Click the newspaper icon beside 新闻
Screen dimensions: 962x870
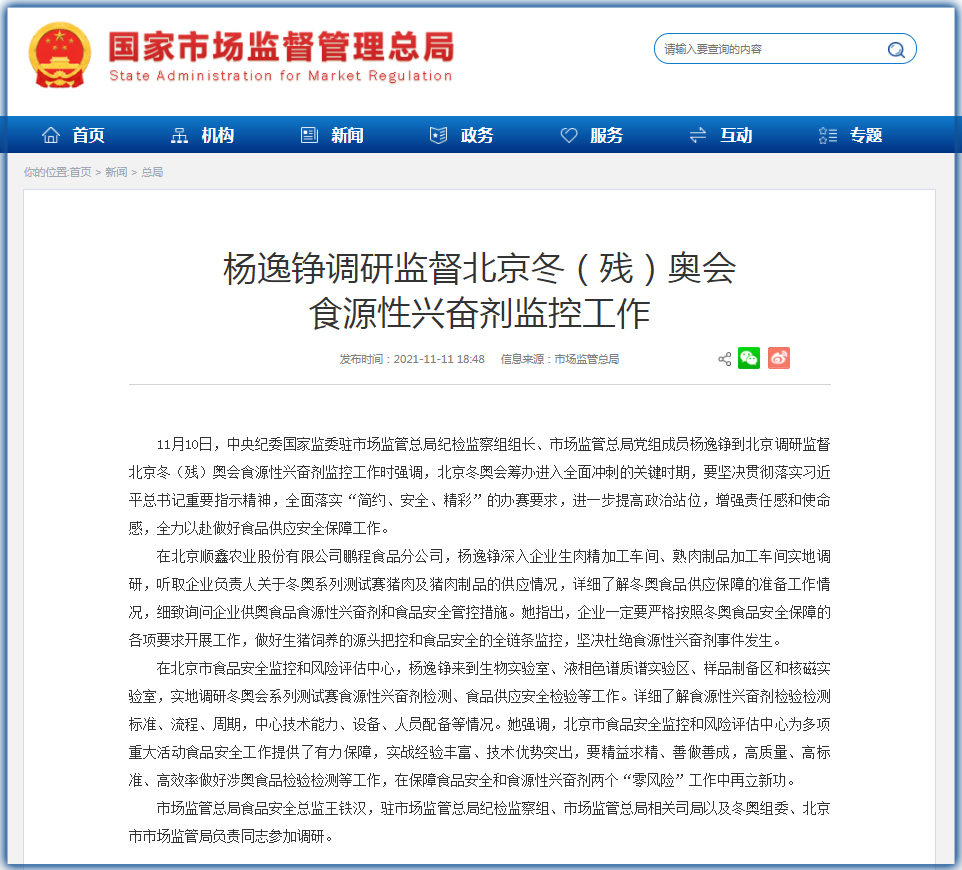click(309, 135)
